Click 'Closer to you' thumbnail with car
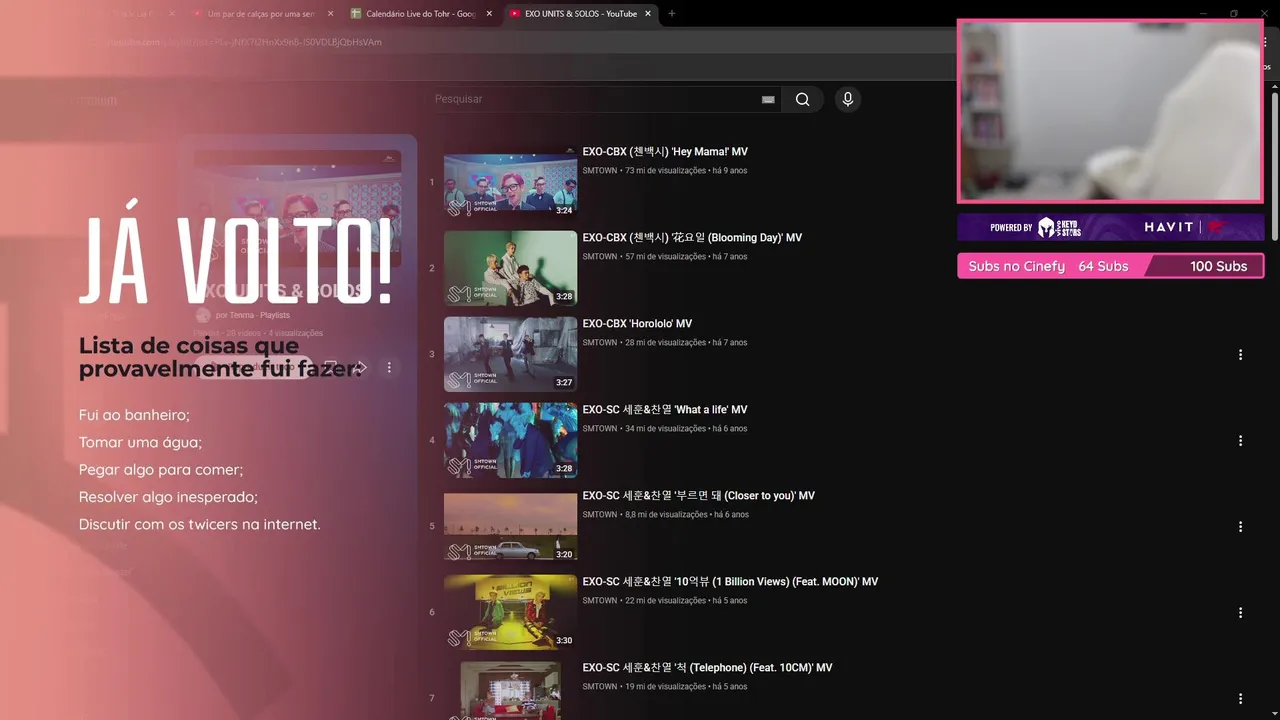The width and height of the screenshot is (1280, 720). coord(510,526)
